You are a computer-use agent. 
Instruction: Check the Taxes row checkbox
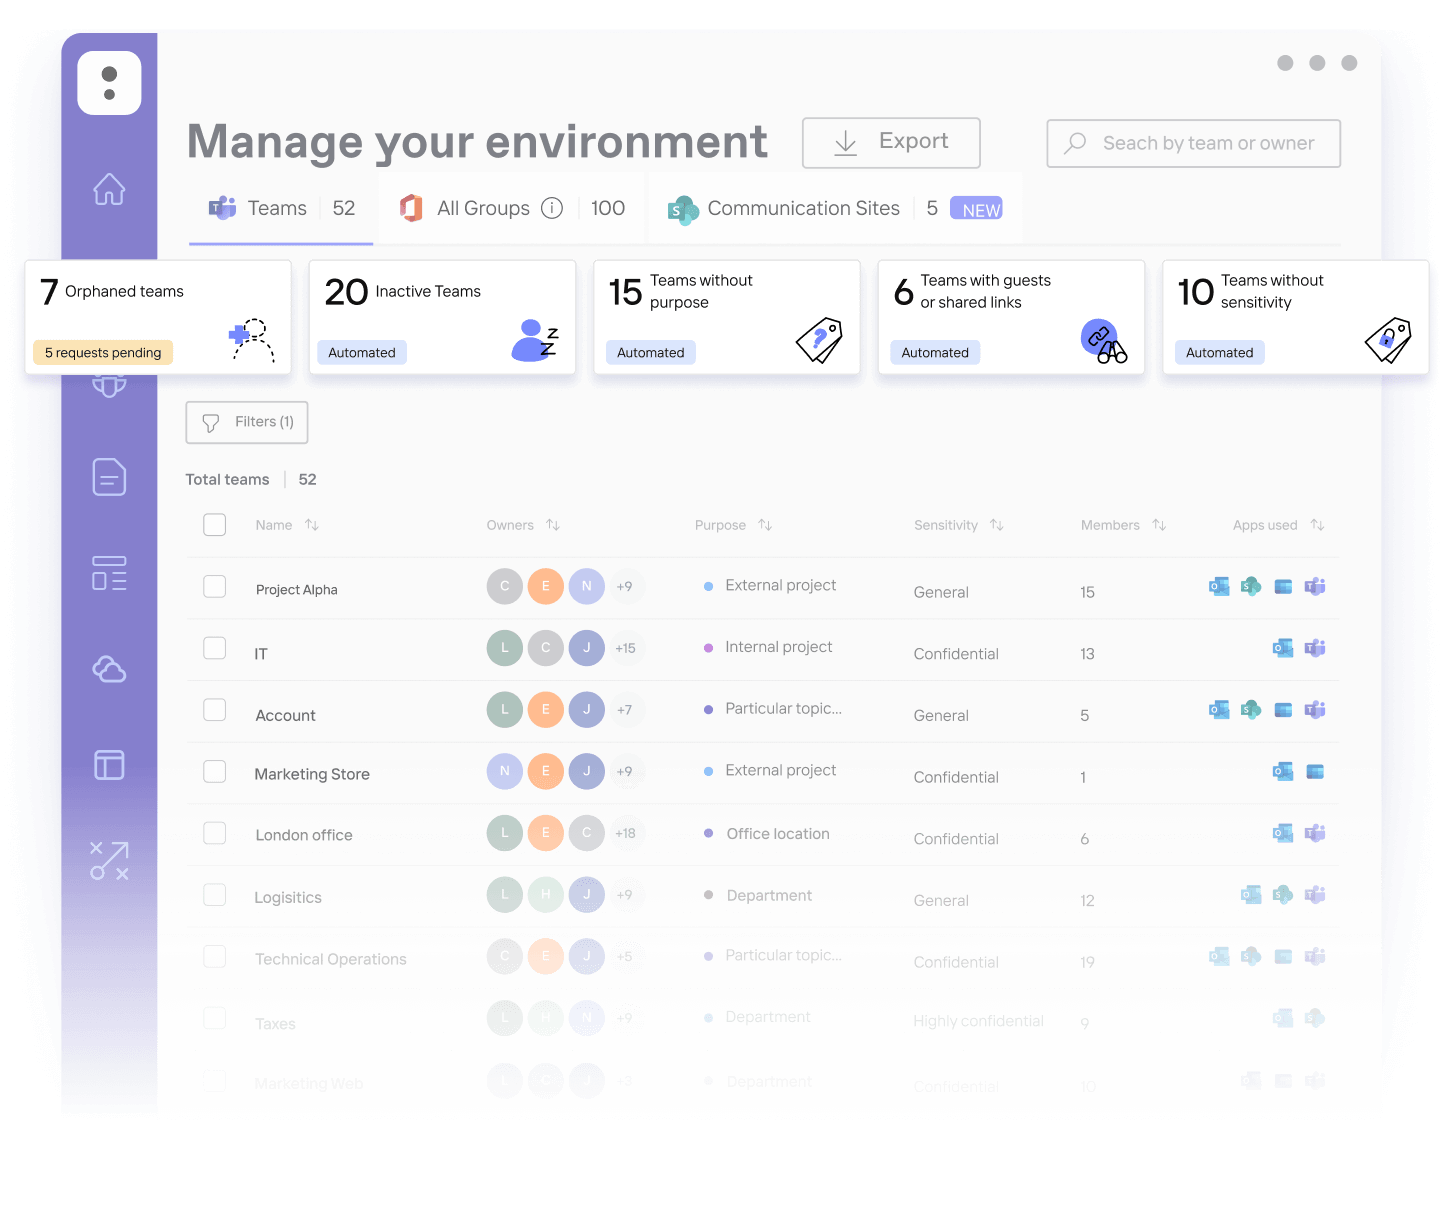point(215,1018)
